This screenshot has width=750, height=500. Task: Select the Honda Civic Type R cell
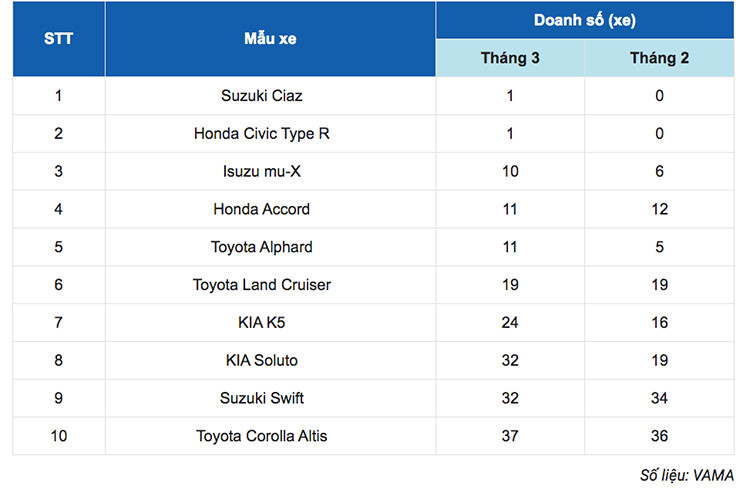[262, 134]
